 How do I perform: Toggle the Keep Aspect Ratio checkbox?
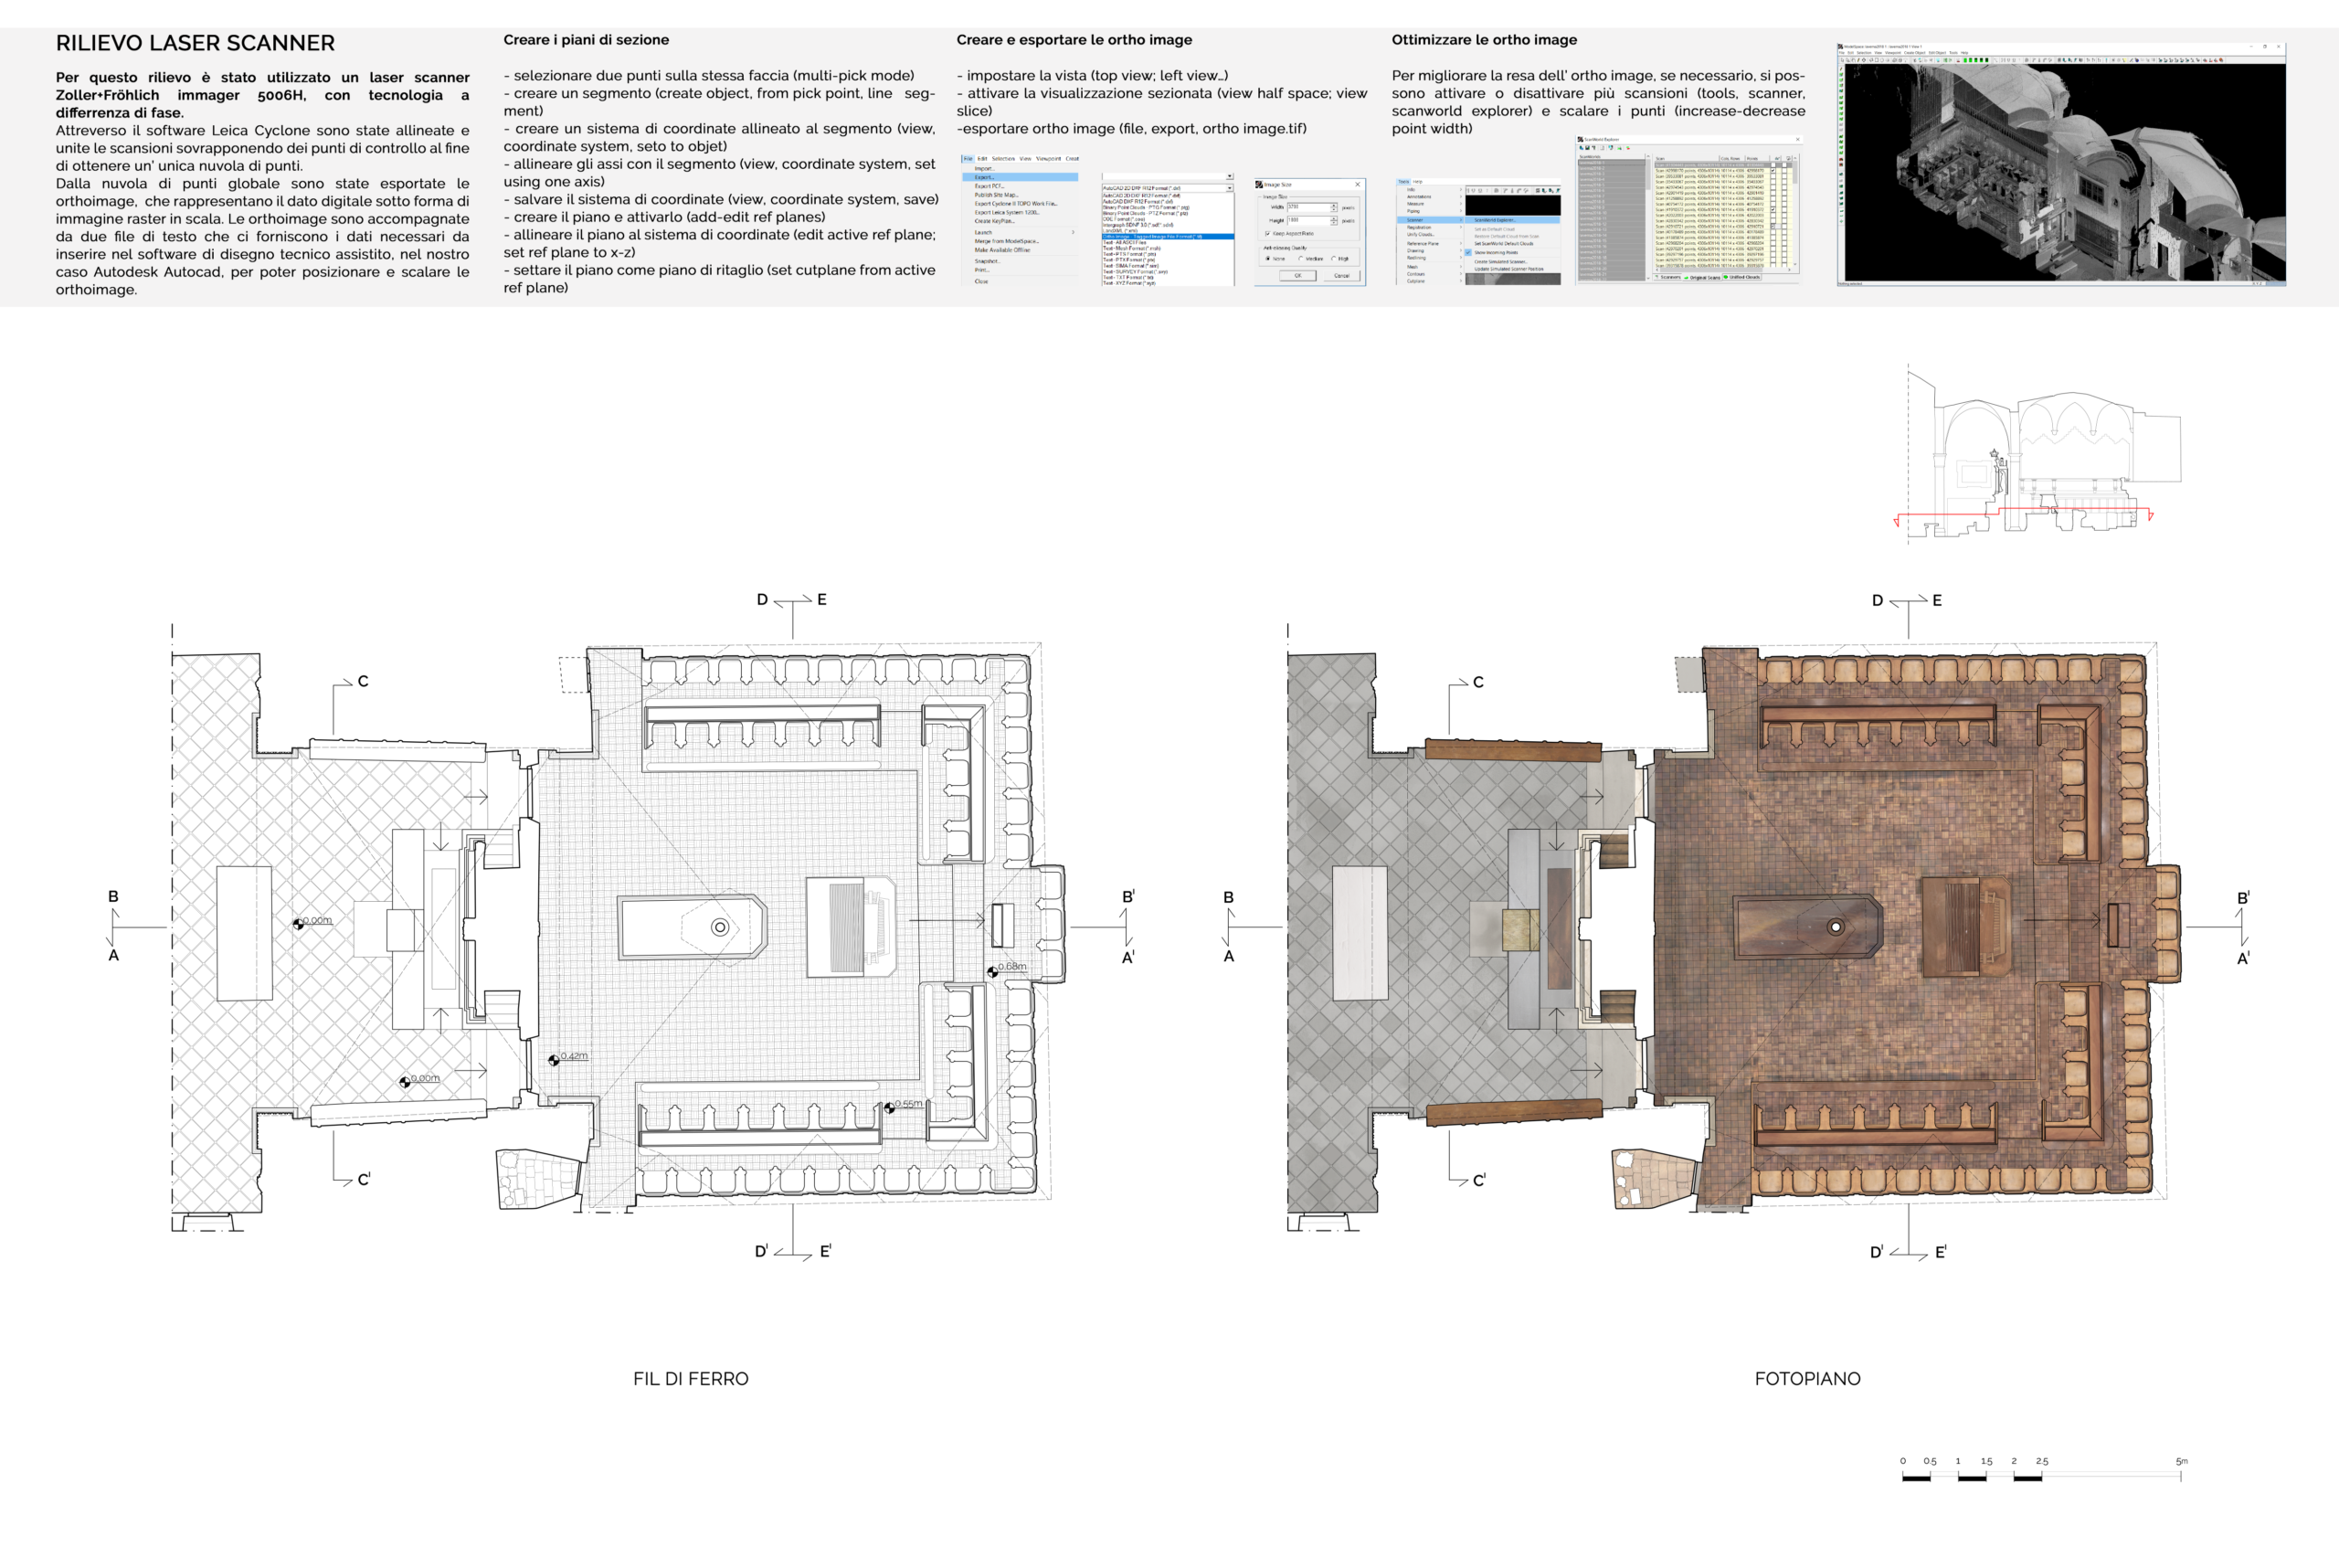1268,234
